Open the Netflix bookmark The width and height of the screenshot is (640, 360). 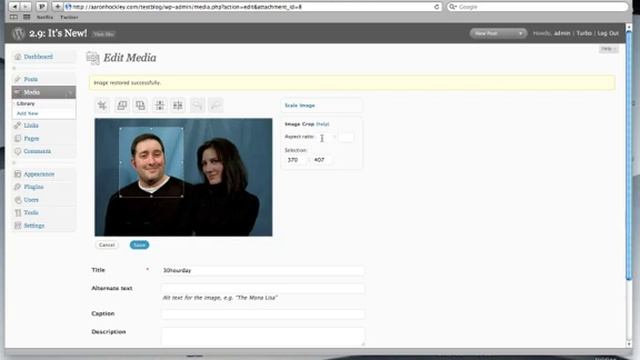[x=45, y=17]
